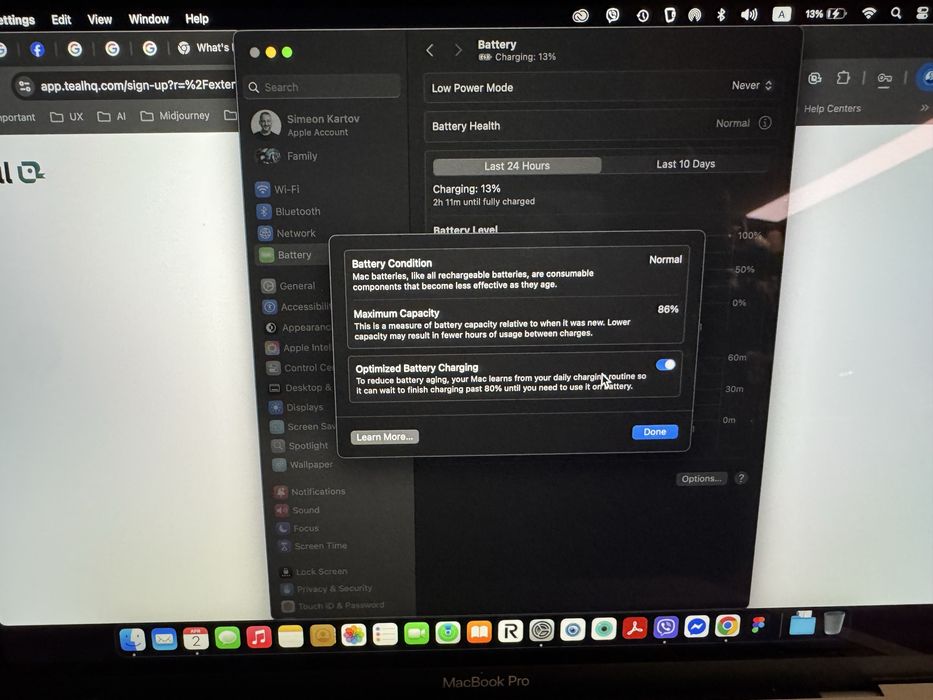Click the Options... button in Battery settings

[x=702, y=479]
